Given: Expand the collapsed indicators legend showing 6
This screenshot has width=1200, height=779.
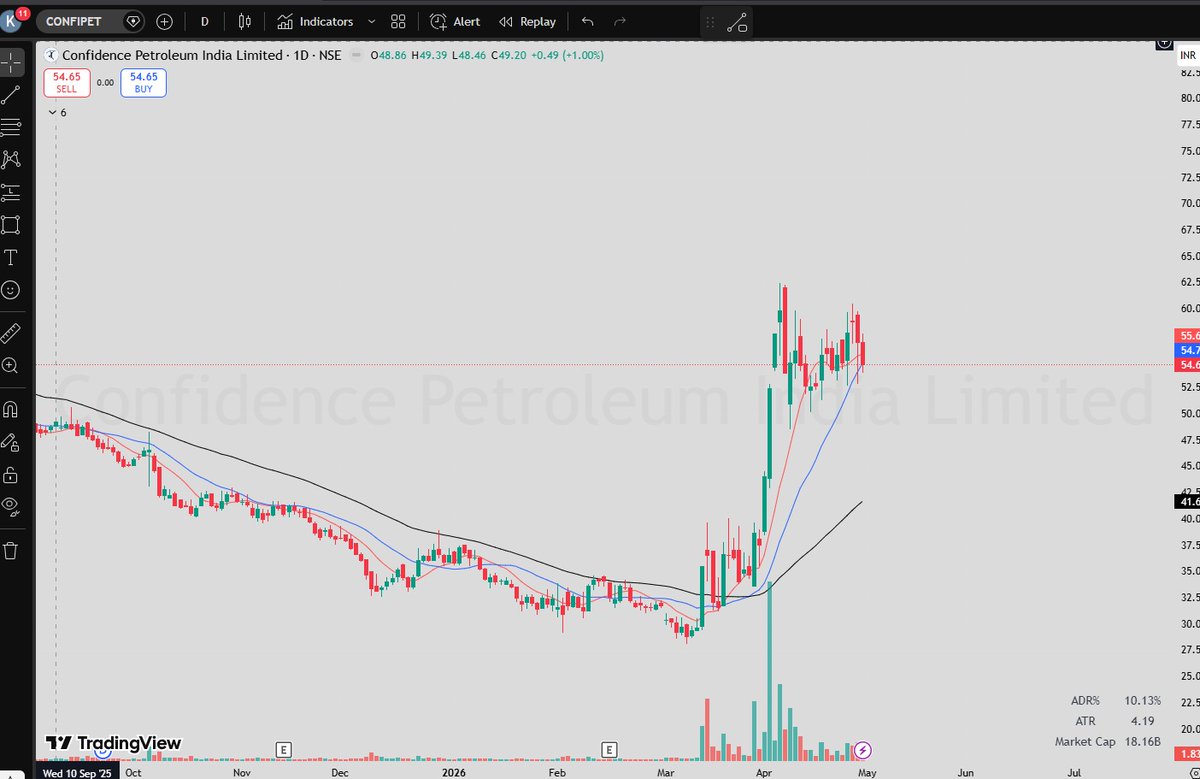Looking at the screenshot, I should click(x=57, y=113).
